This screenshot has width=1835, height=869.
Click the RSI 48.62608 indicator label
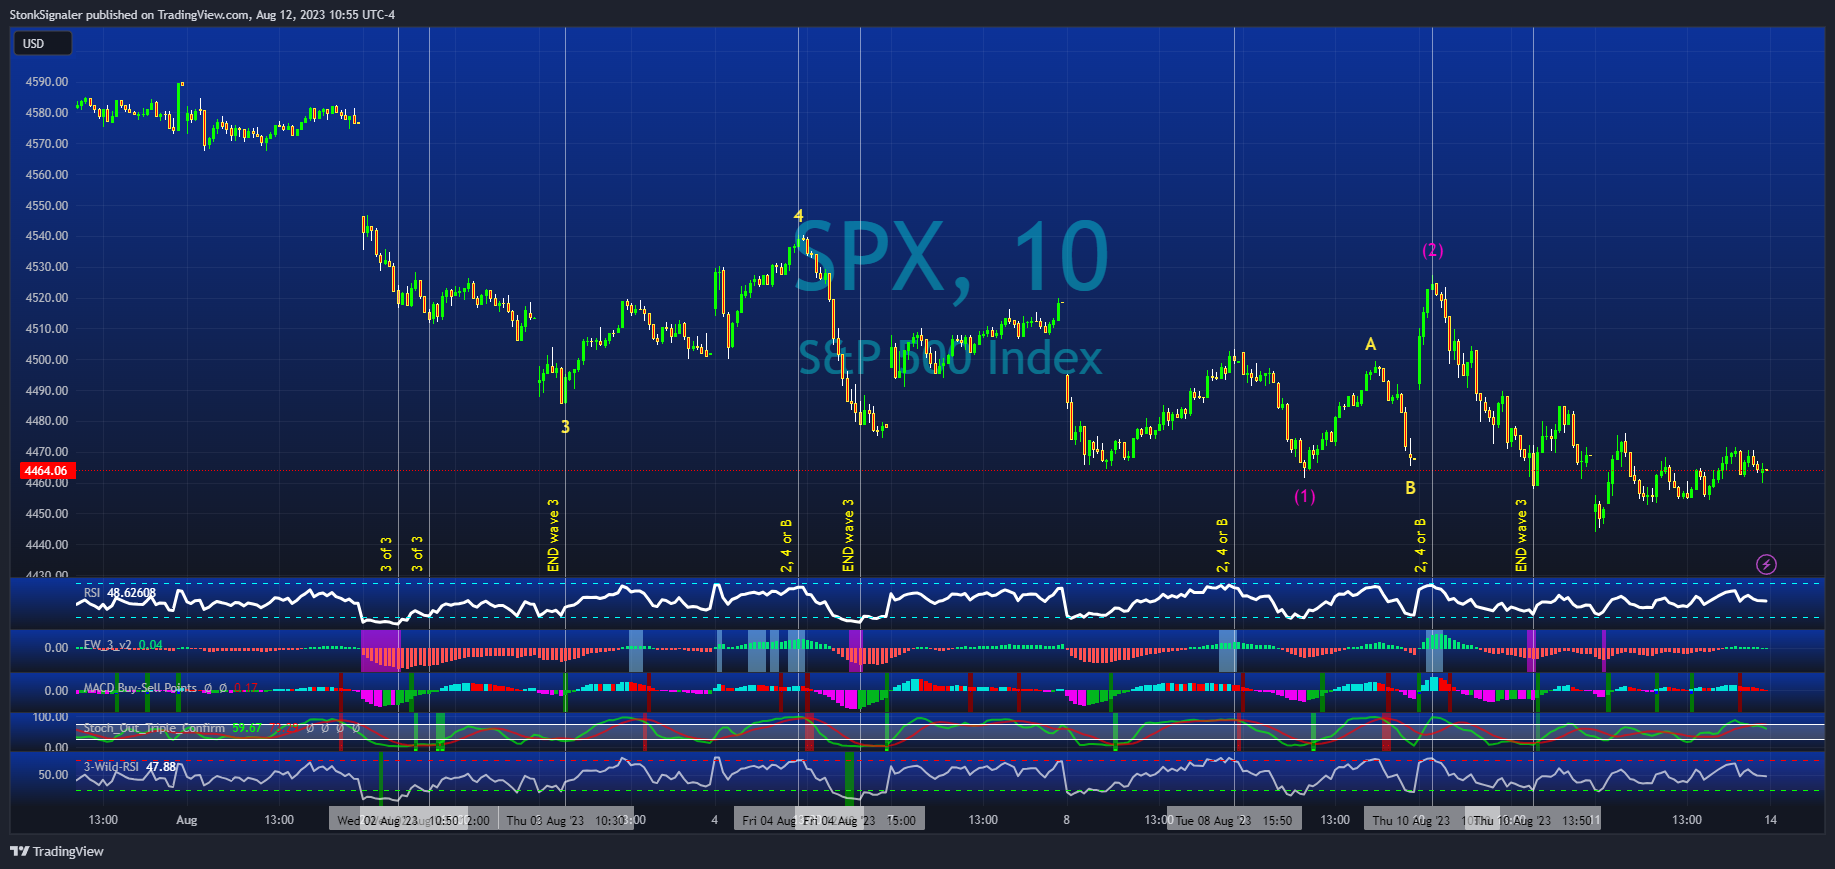[120, 593]
